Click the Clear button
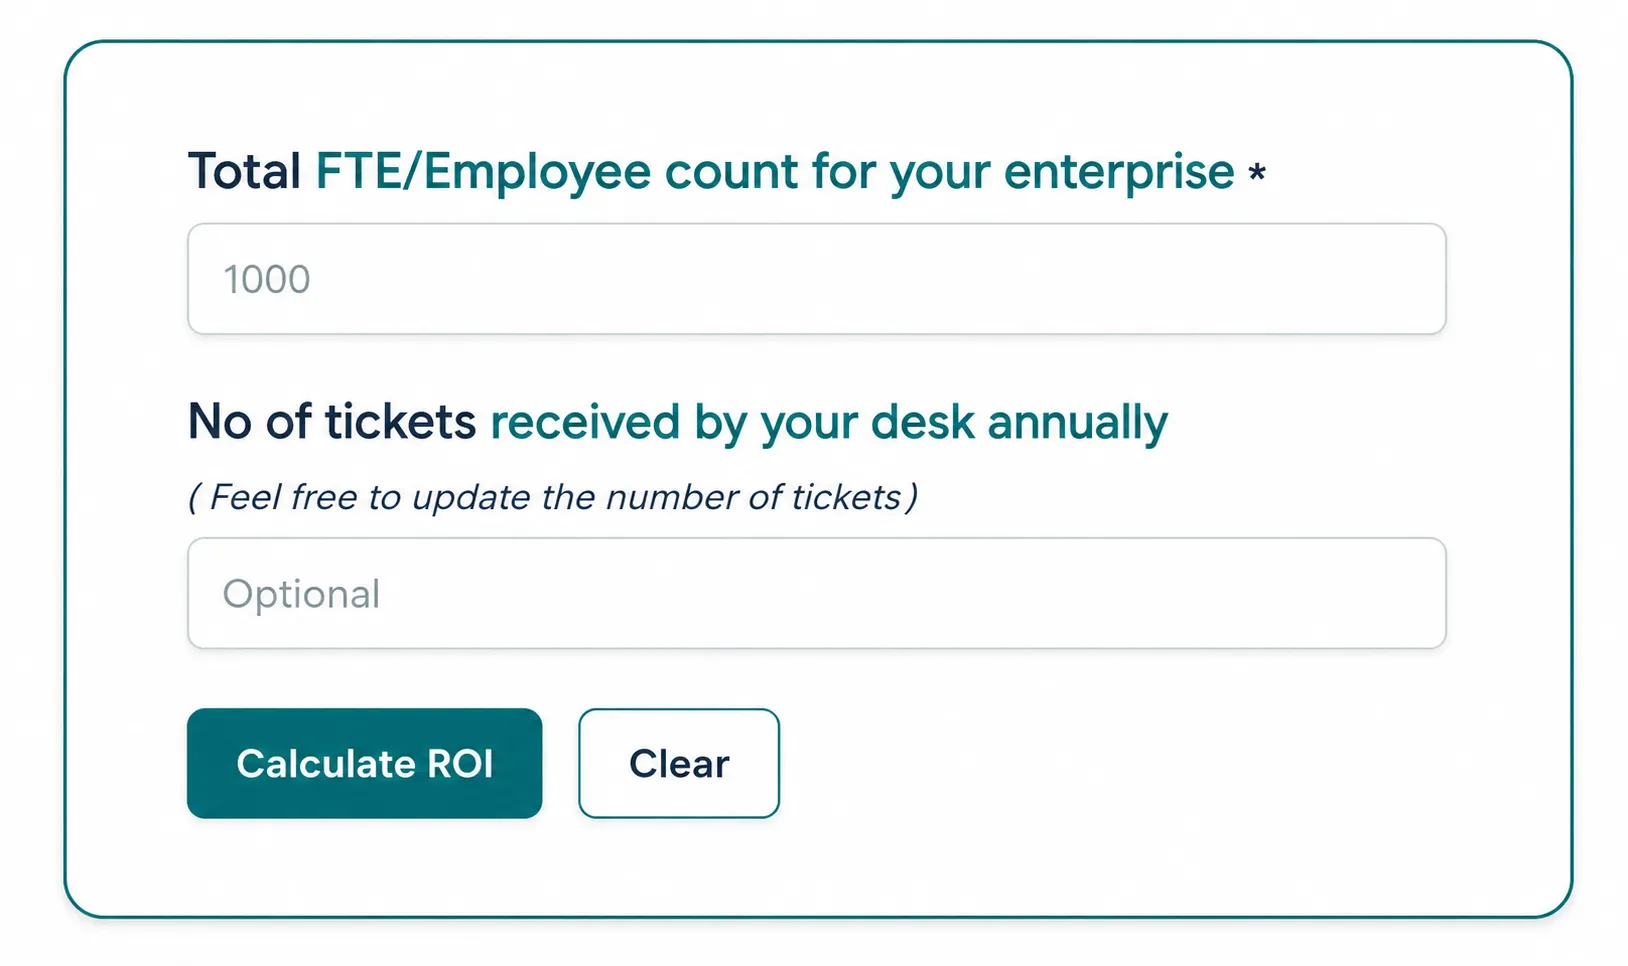This screenshot has width=1628, height=966. click(679, 763)
